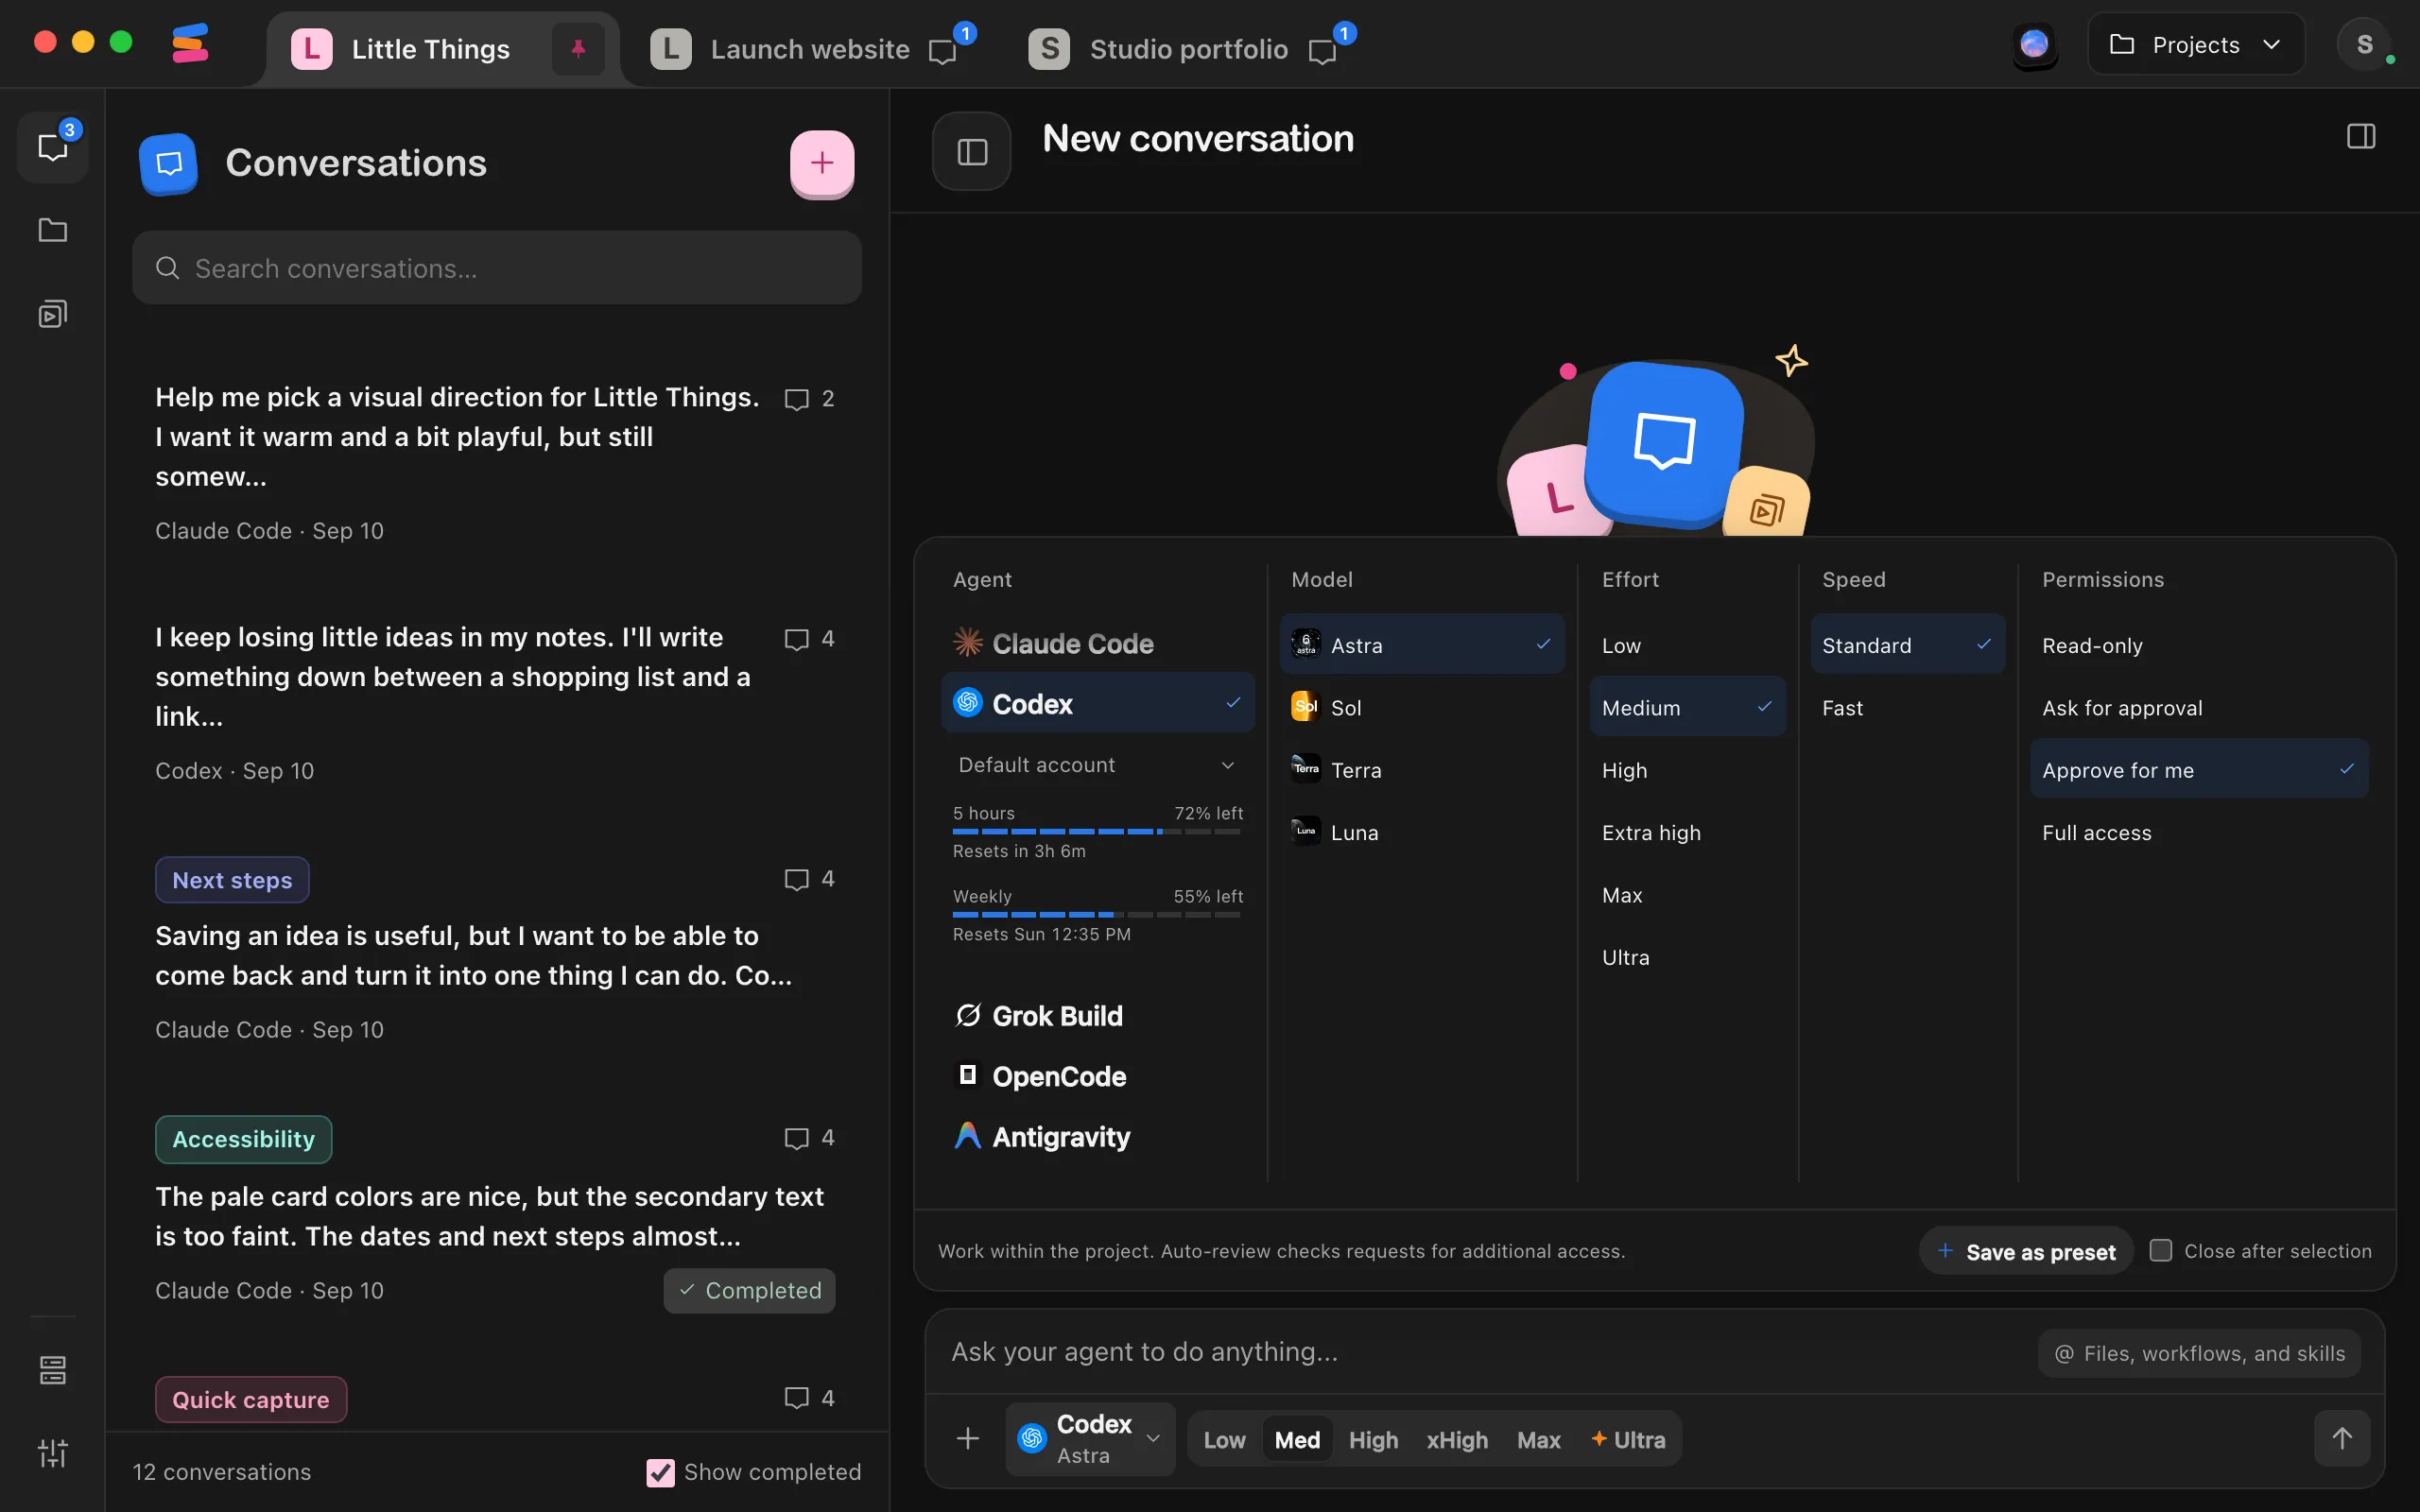2420x1512 pixels.
Task: Switch to the Launch website tab
Action: [x=810, y=49]
